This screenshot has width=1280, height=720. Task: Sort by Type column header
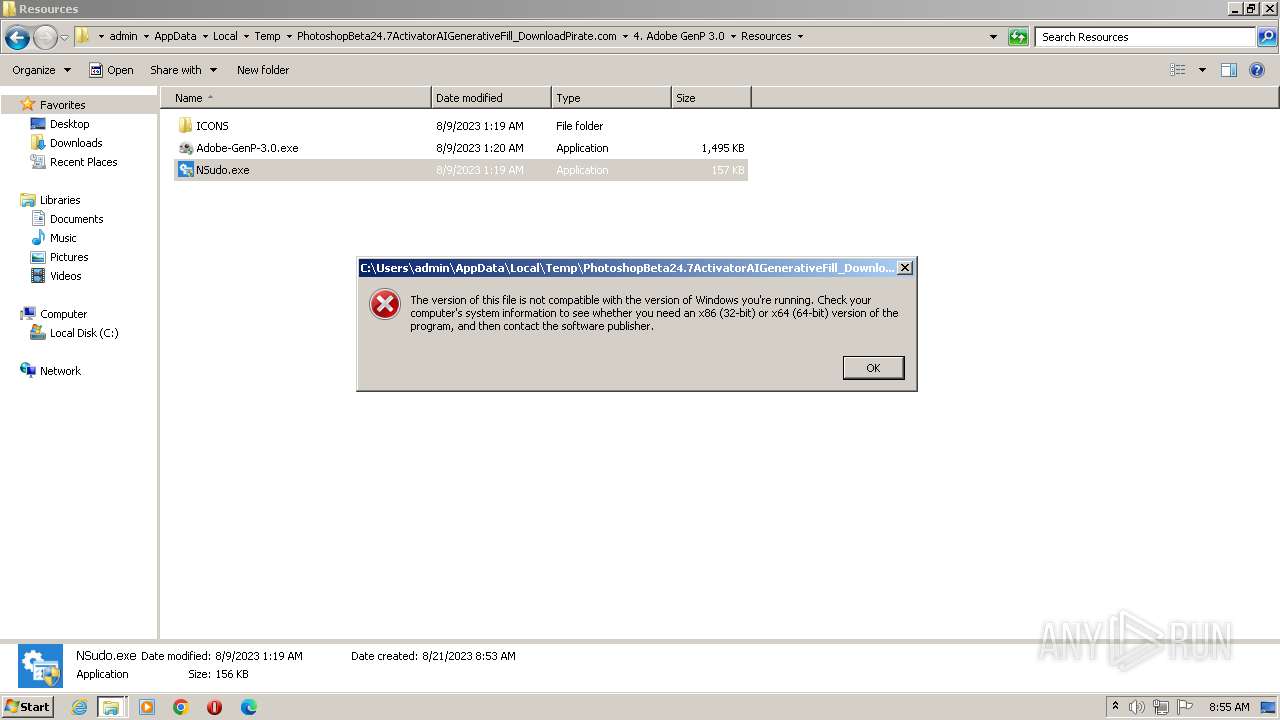pyautogui.click(x=611, y=98)
